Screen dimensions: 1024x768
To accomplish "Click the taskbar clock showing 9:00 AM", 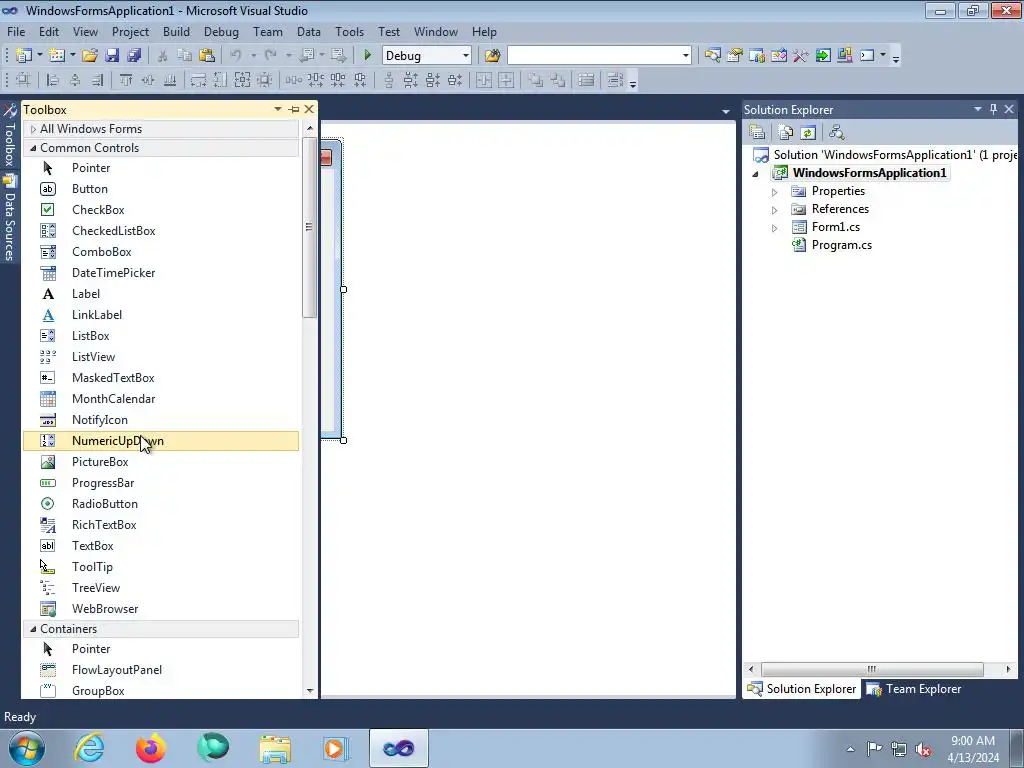I will [x=973, y=748].
